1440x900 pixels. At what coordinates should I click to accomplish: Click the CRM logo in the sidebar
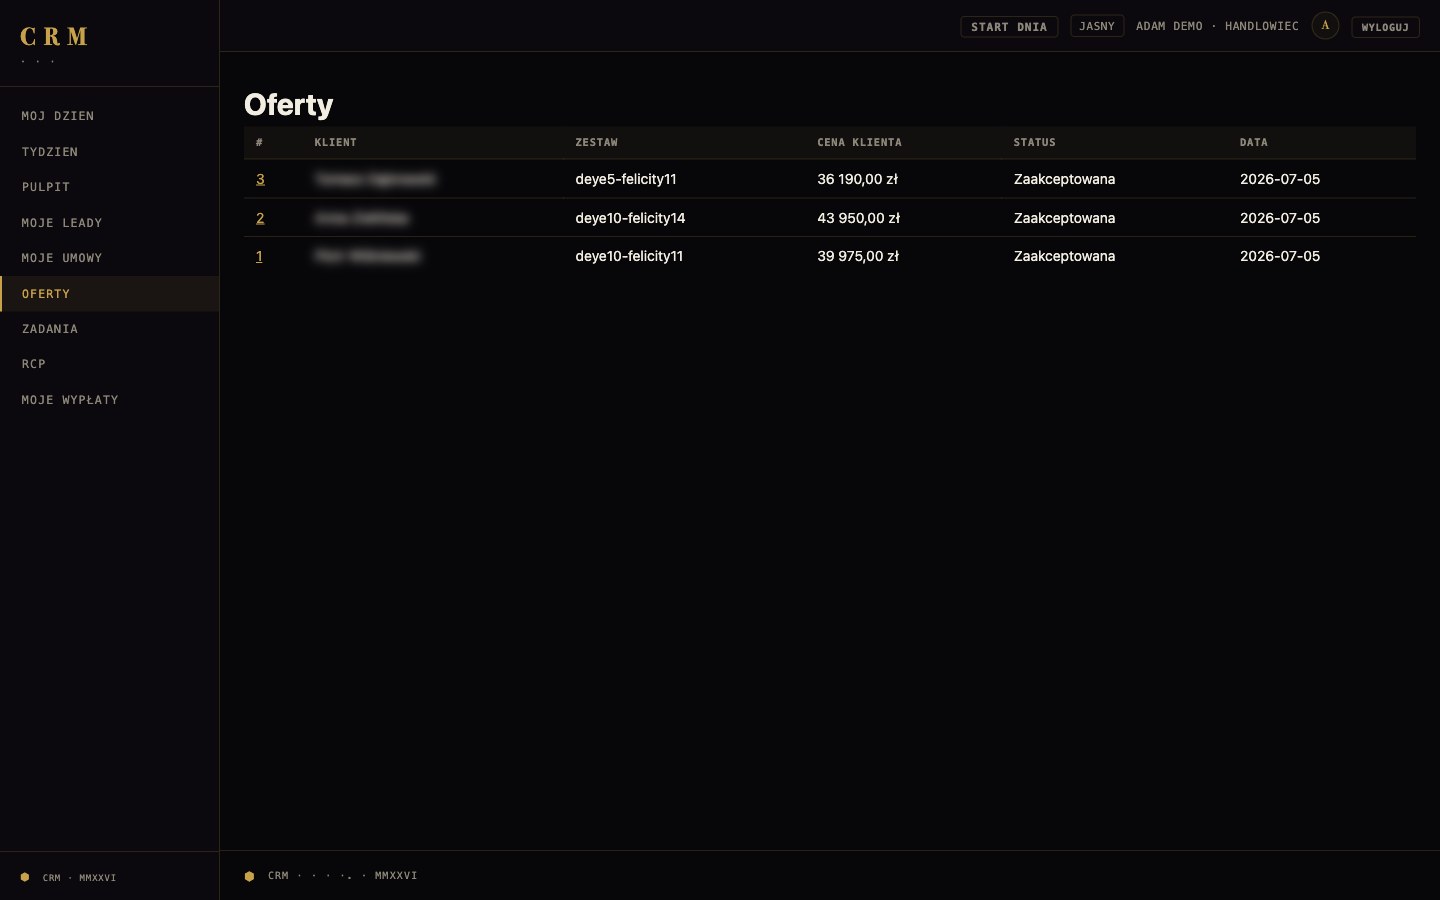[x=54, y=37]
